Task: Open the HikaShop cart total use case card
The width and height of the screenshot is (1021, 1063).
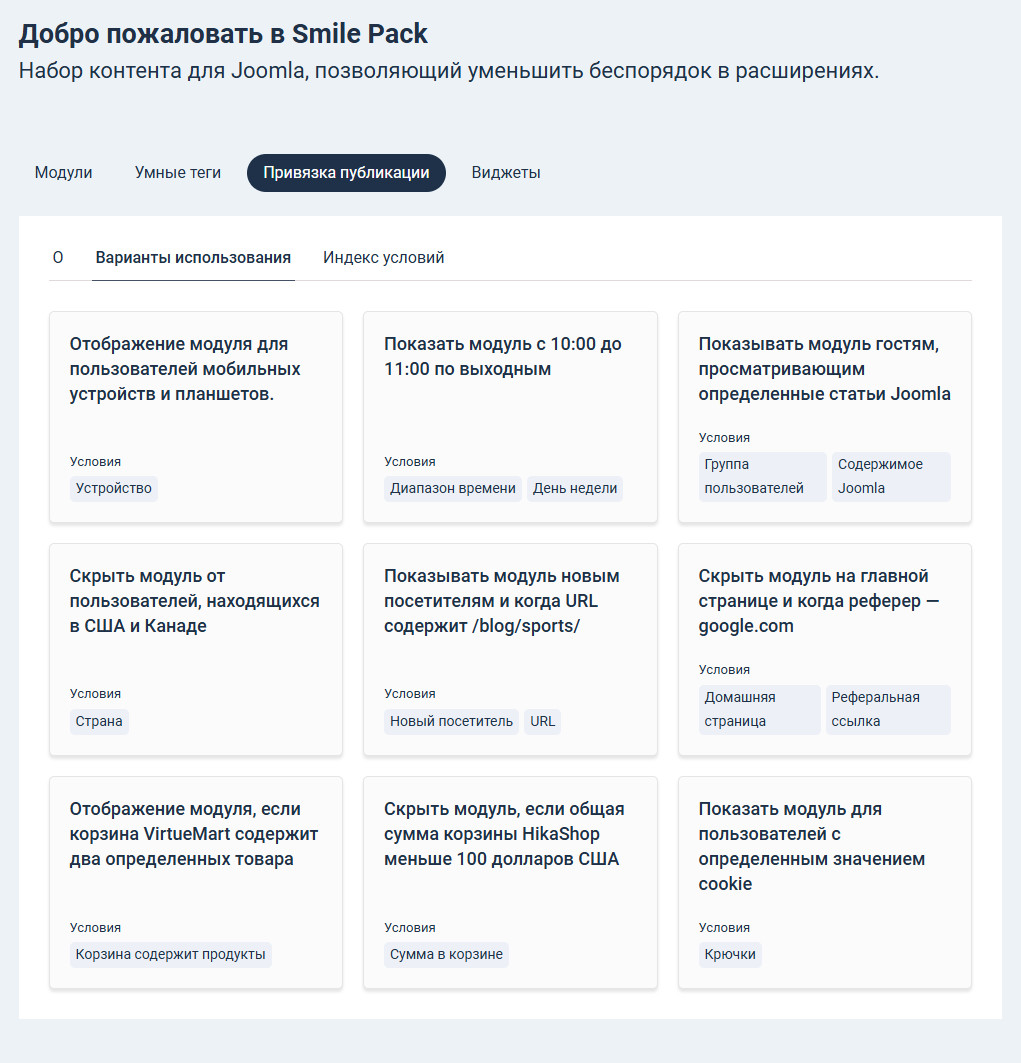Action: pyautogui.click(x=509, y=834)
